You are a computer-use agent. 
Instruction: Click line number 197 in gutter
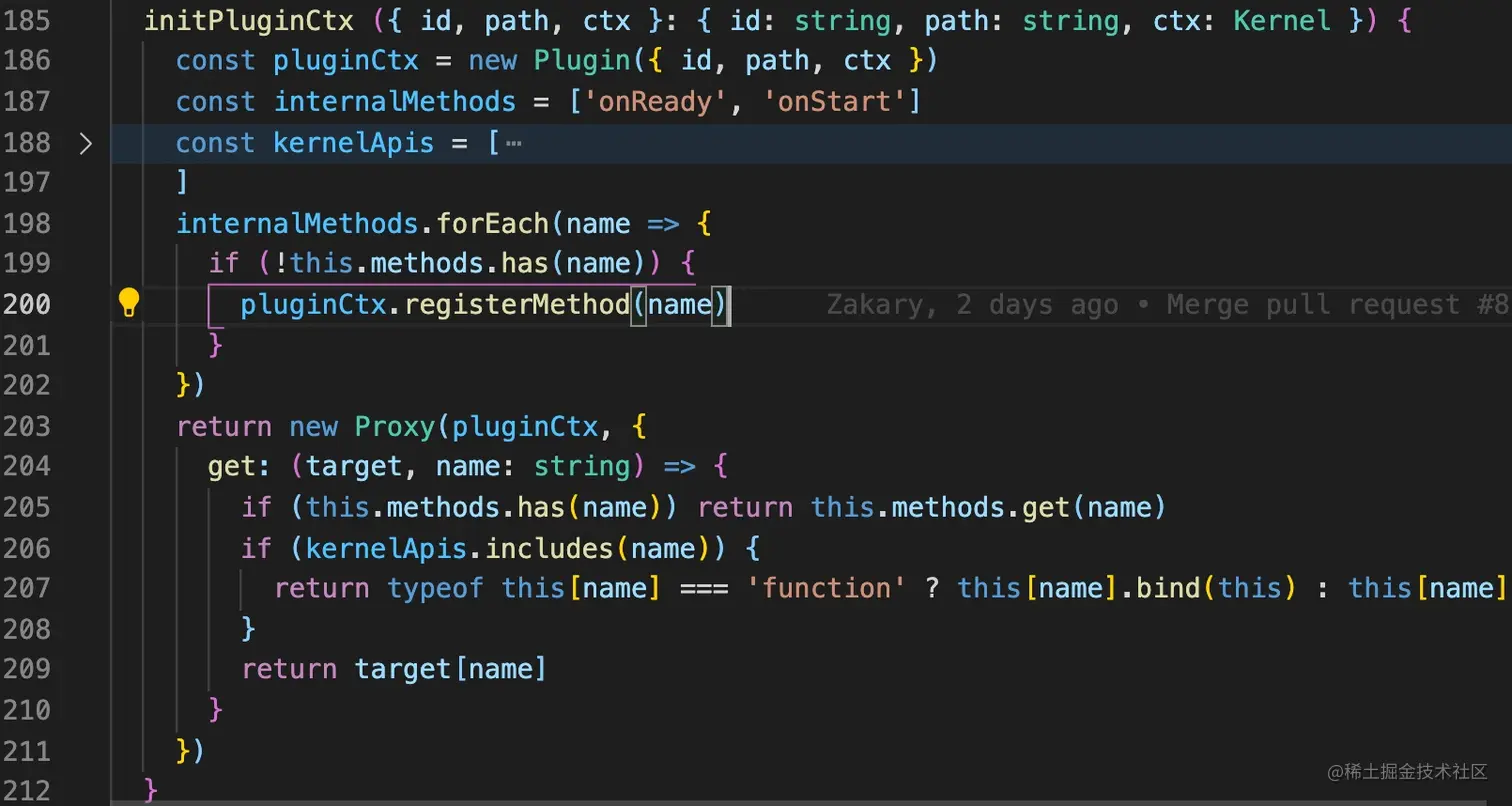pyautogui.click(x=27, y=182)
